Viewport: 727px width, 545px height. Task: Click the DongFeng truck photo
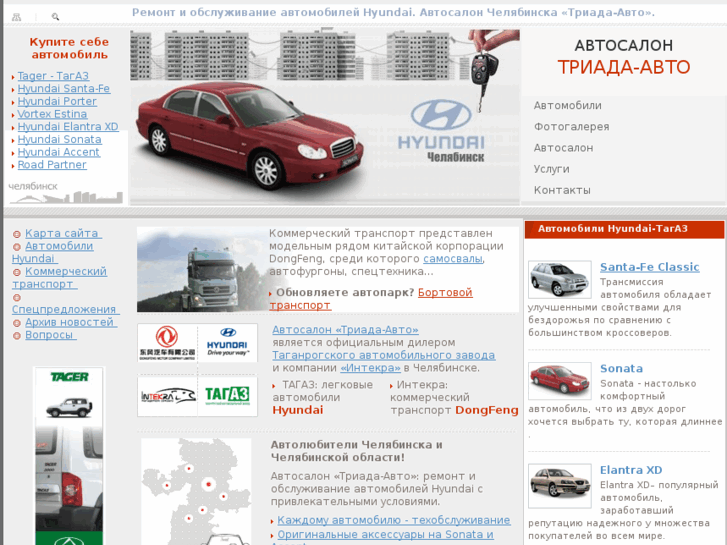[x=202, y=269]
